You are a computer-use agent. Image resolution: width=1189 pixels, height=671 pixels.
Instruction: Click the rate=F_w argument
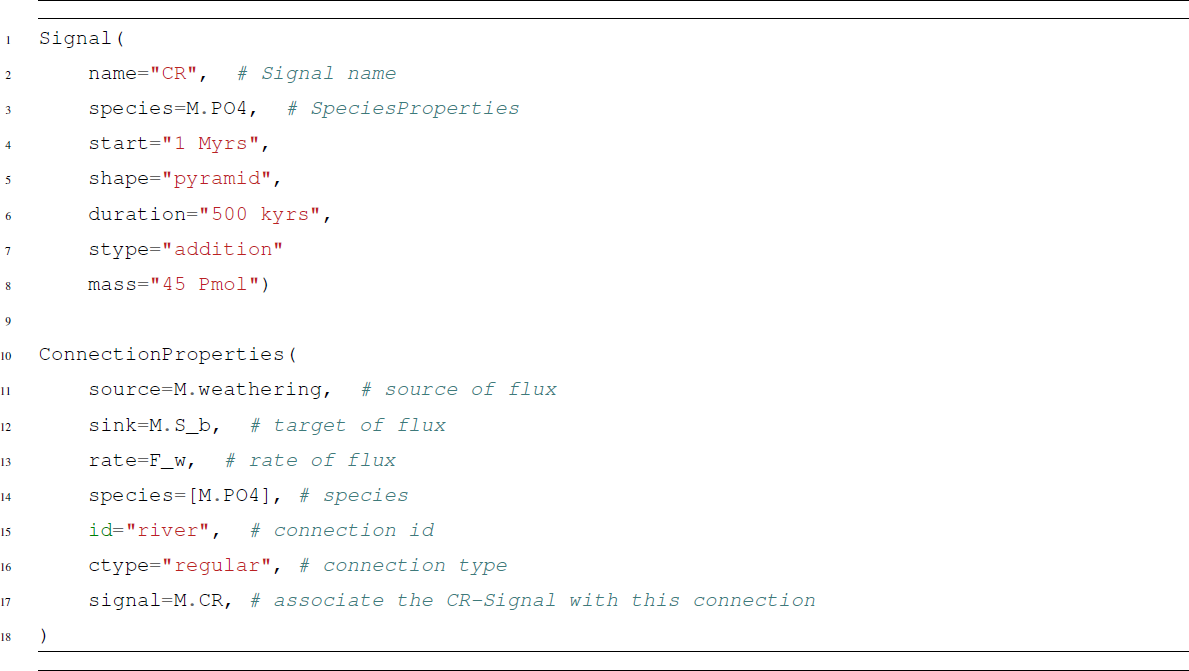click(149, 460)
